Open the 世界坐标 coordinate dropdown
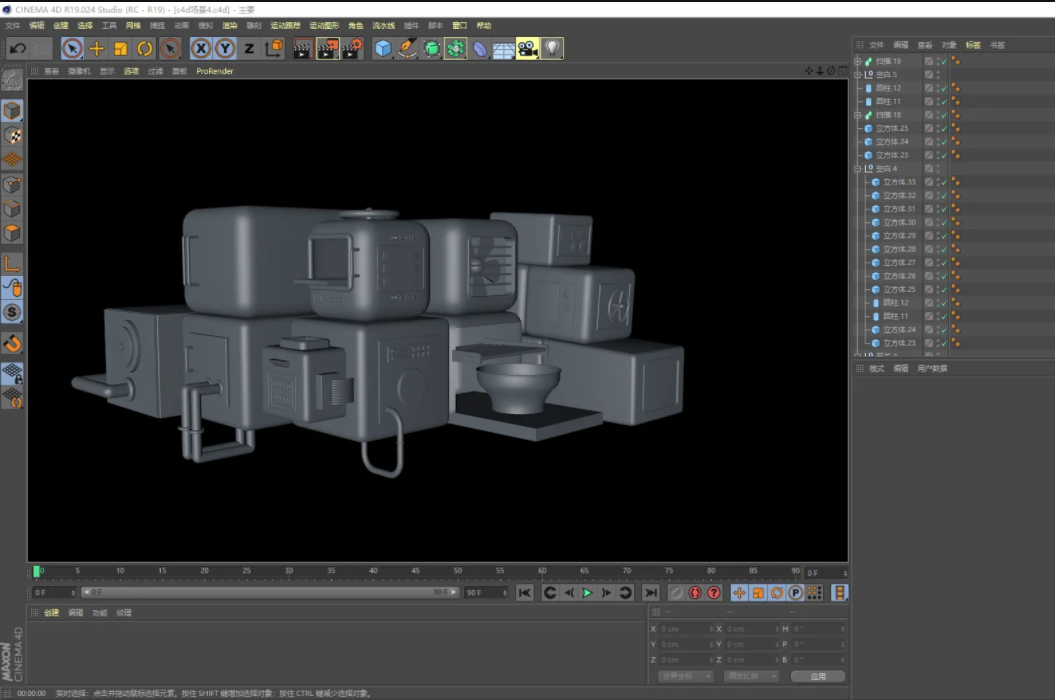Image resolution: width=1055 pixels, height=700 pixels. pos(685,676)
